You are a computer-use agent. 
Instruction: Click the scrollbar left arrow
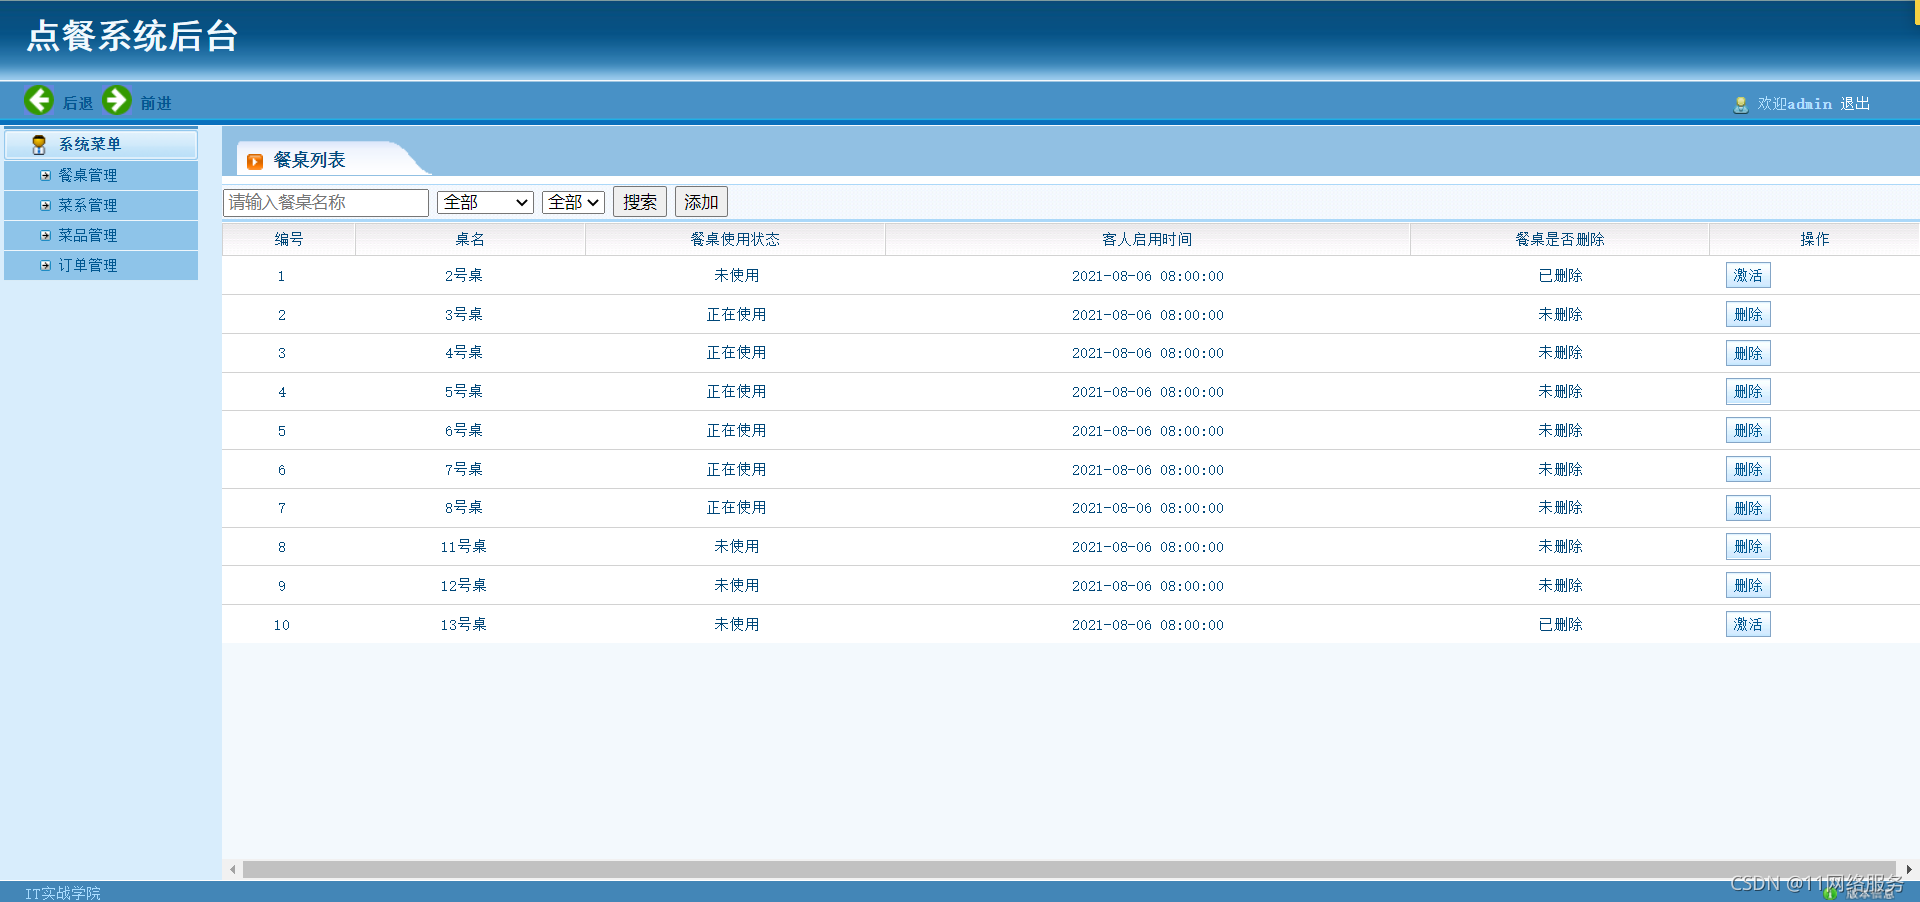pos(233,869)
